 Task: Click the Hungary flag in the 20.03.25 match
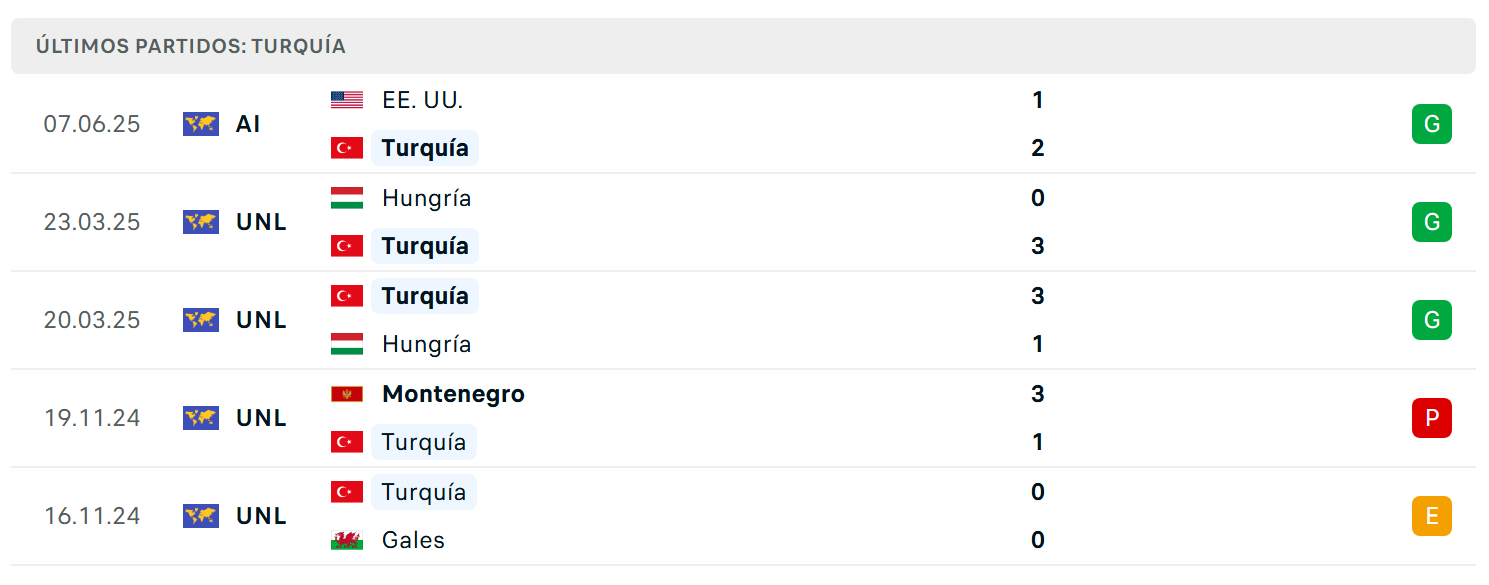[x=347, y=344]
